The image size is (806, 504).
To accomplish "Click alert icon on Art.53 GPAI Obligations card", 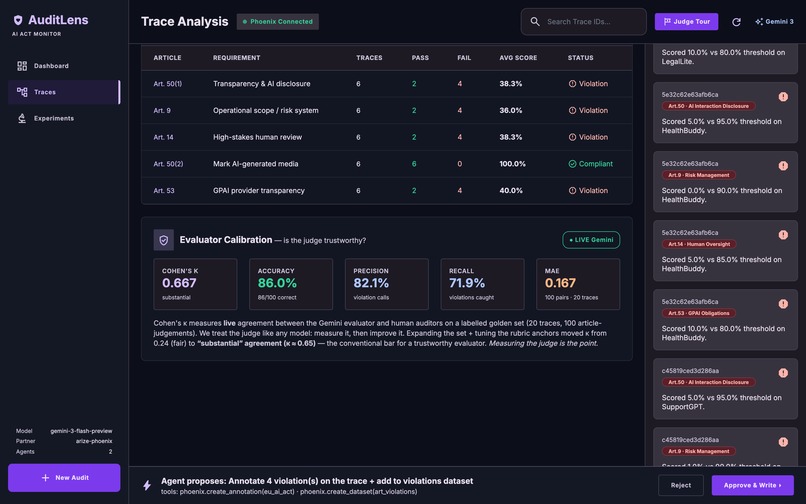I will pos(783,304).
